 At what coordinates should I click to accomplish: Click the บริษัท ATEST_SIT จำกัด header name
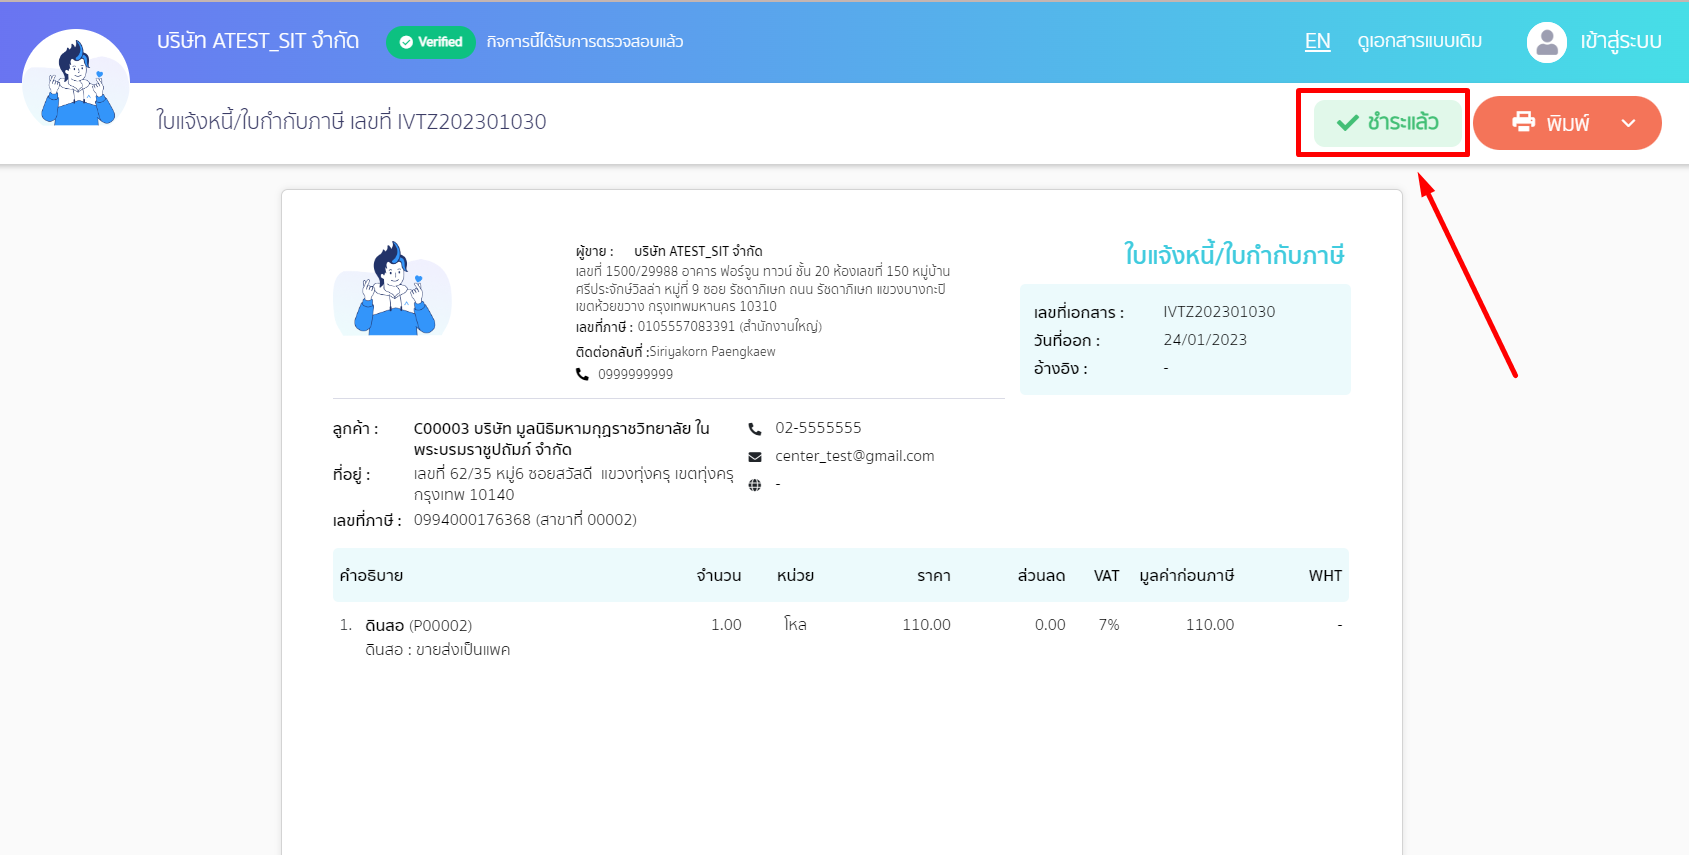258,41
